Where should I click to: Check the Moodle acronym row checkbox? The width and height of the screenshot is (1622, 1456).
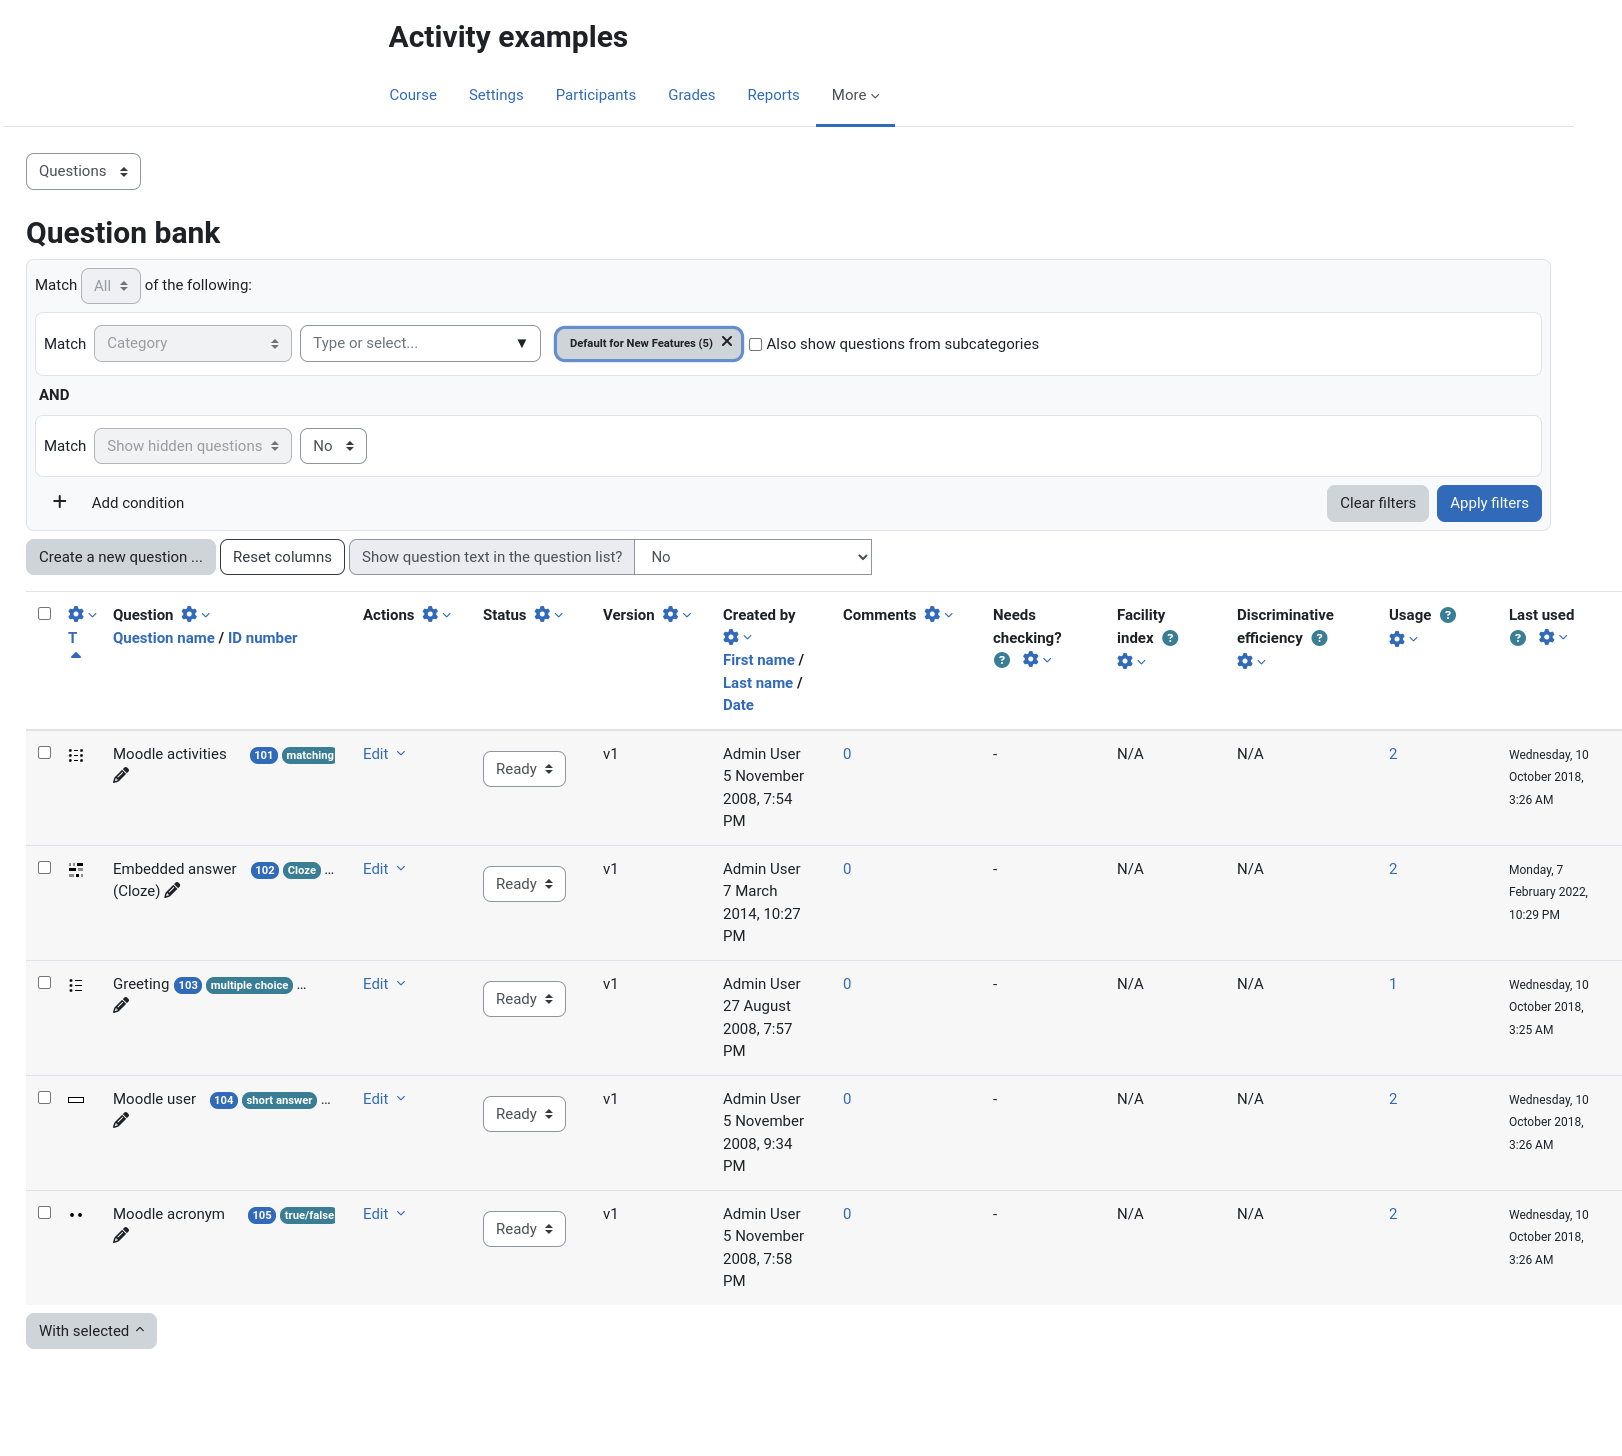(44, 1213)
